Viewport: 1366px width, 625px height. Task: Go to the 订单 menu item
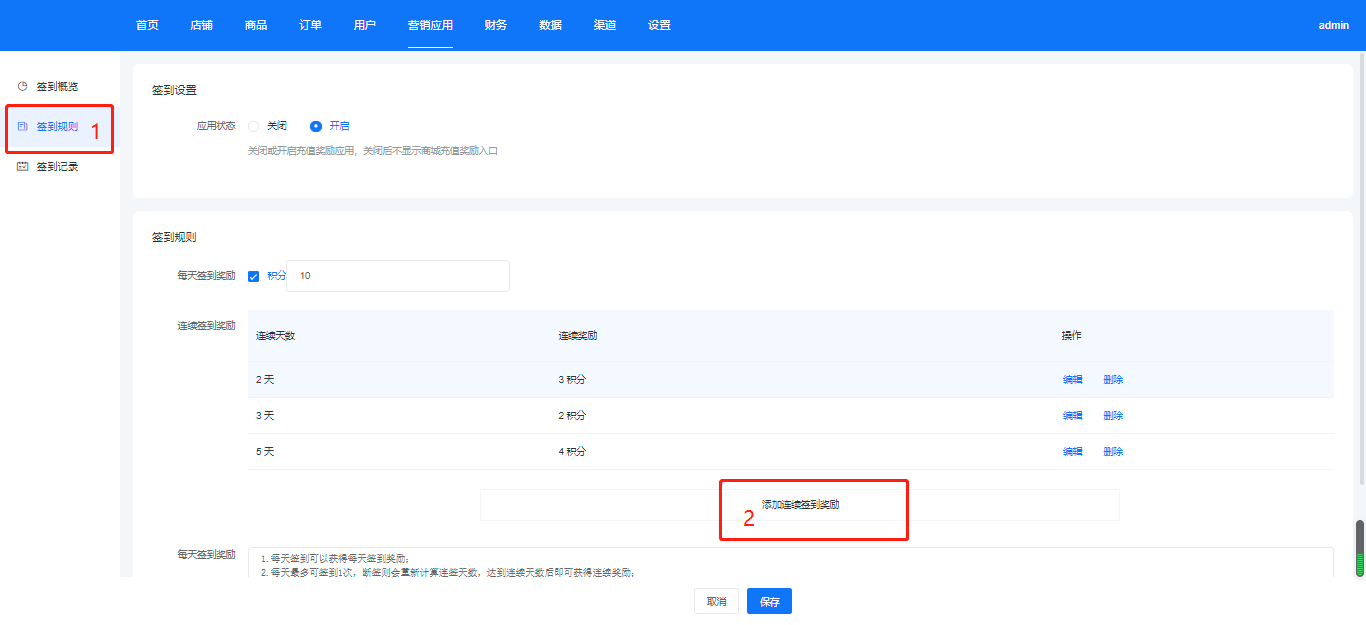[310, 25]
